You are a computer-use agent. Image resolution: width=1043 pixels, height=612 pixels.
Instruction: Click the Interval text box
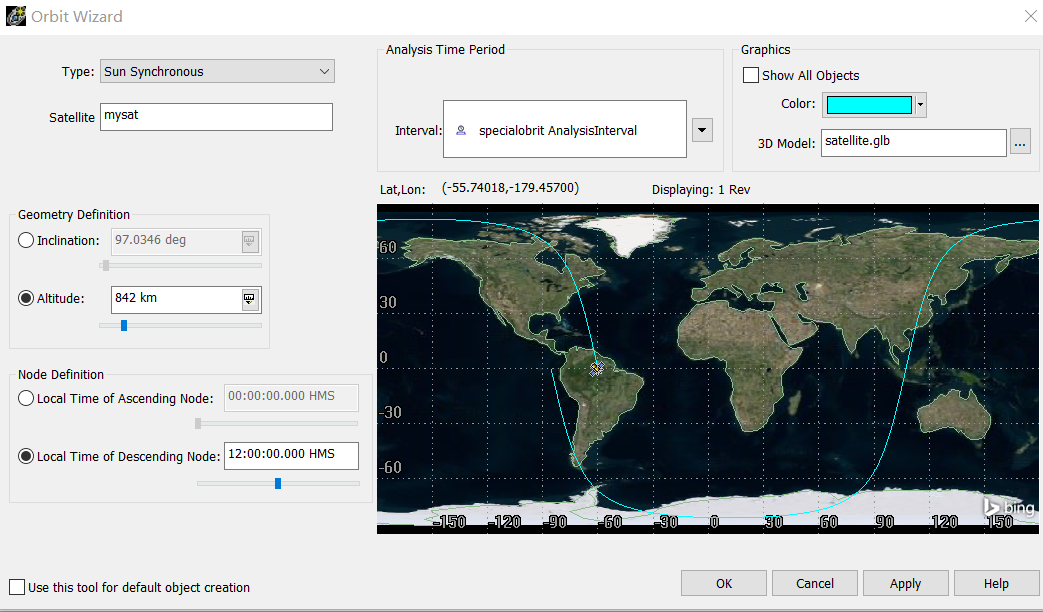click(x=565, y=129)
